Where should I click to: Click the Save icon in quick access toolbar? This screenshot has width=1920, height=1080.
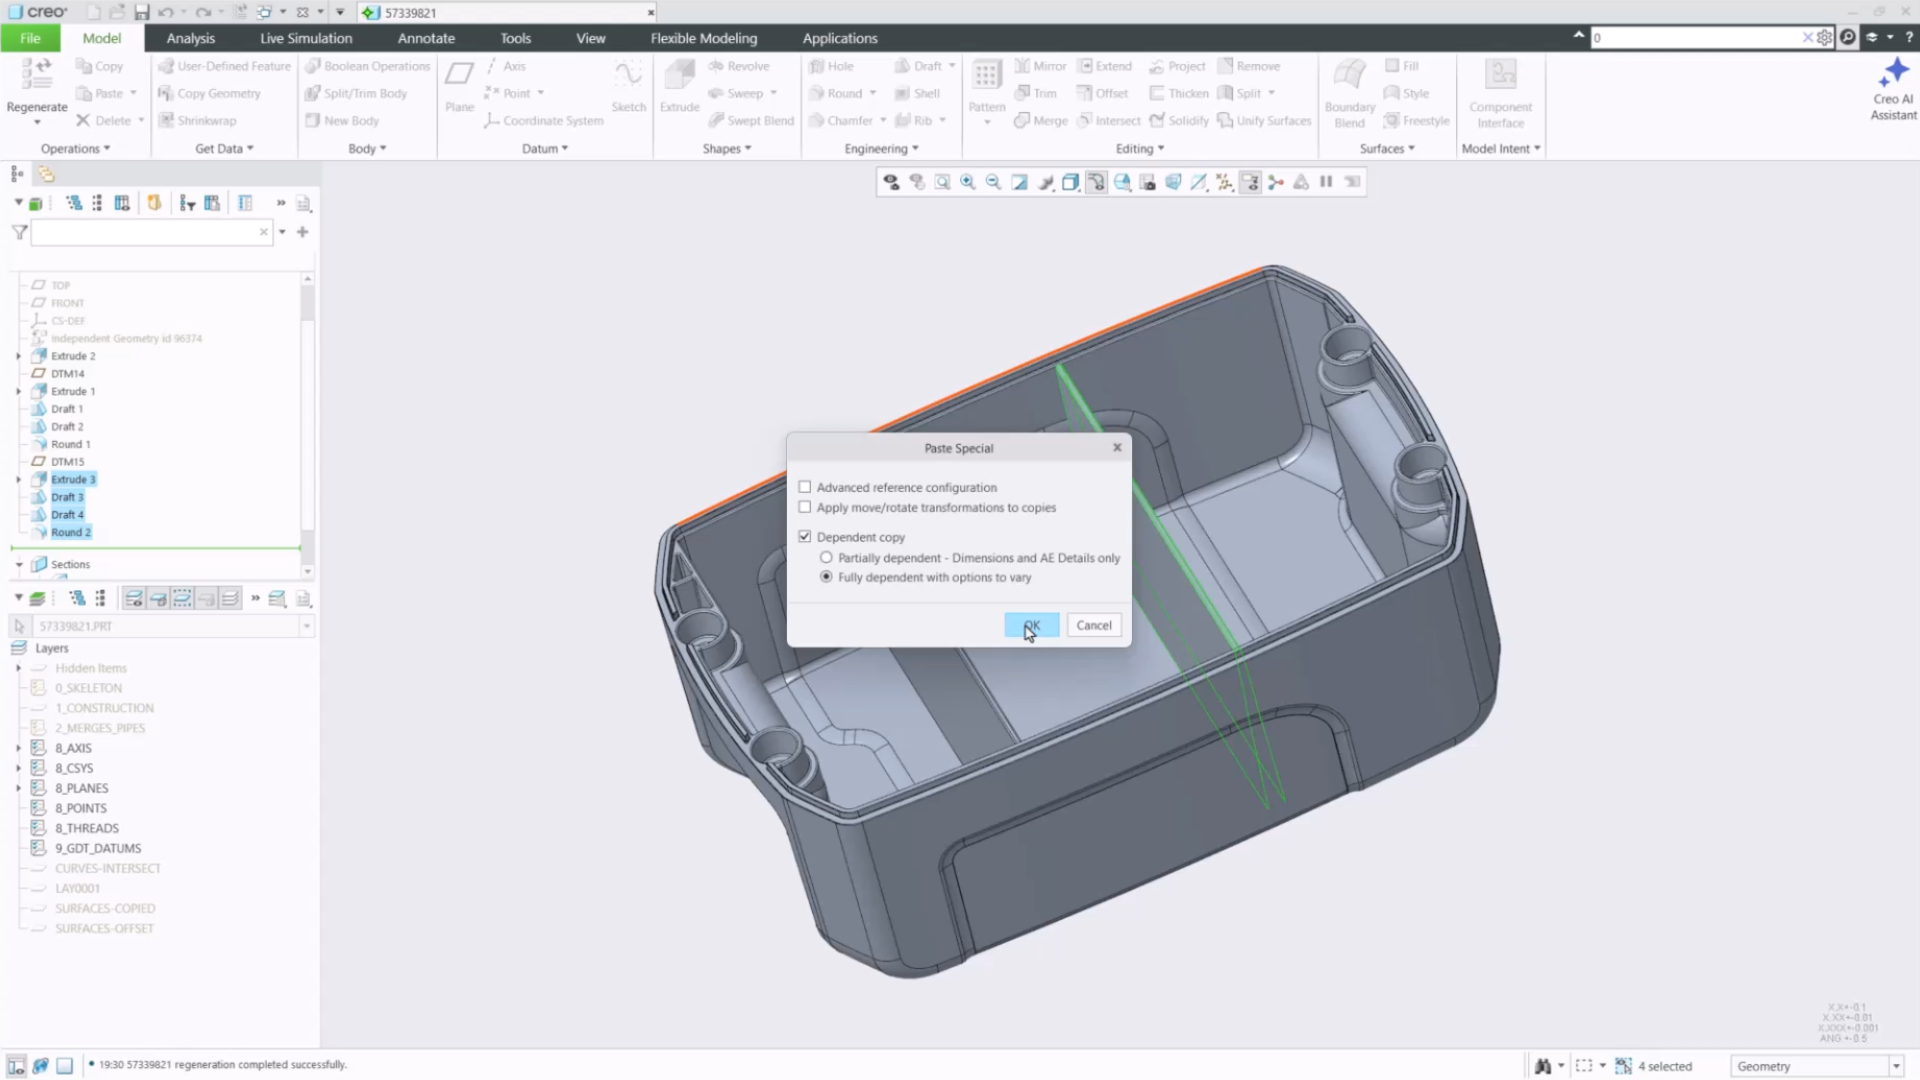coord(142,12)
